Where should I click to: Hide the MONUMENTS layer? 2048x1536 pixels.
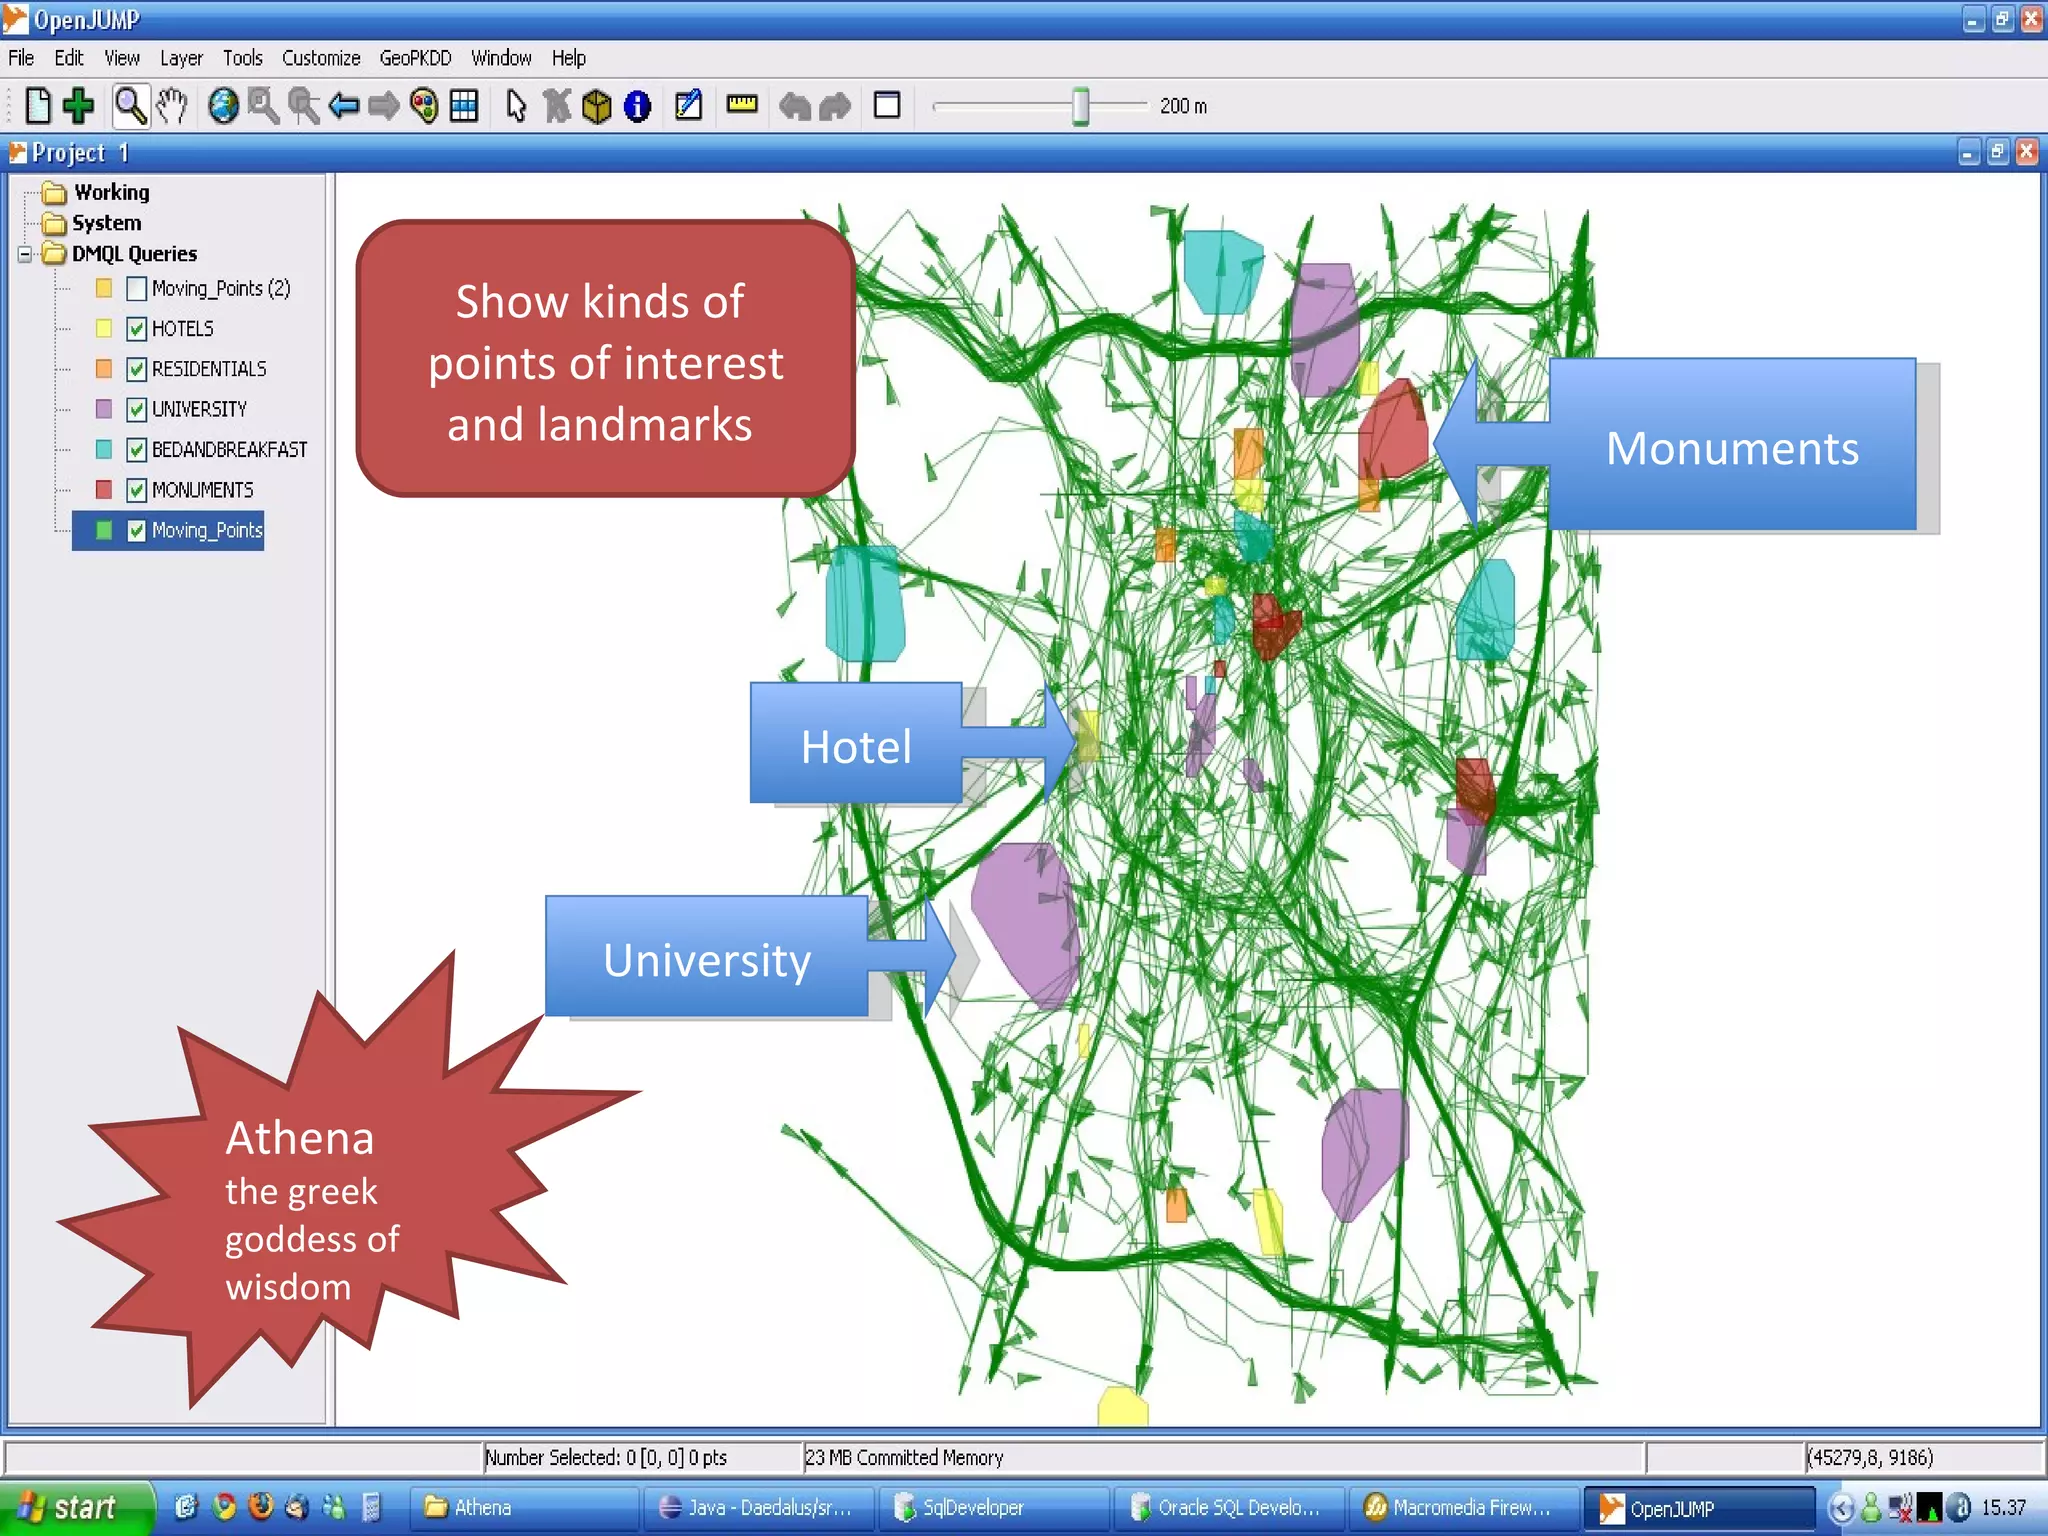(x=137, y=490)
